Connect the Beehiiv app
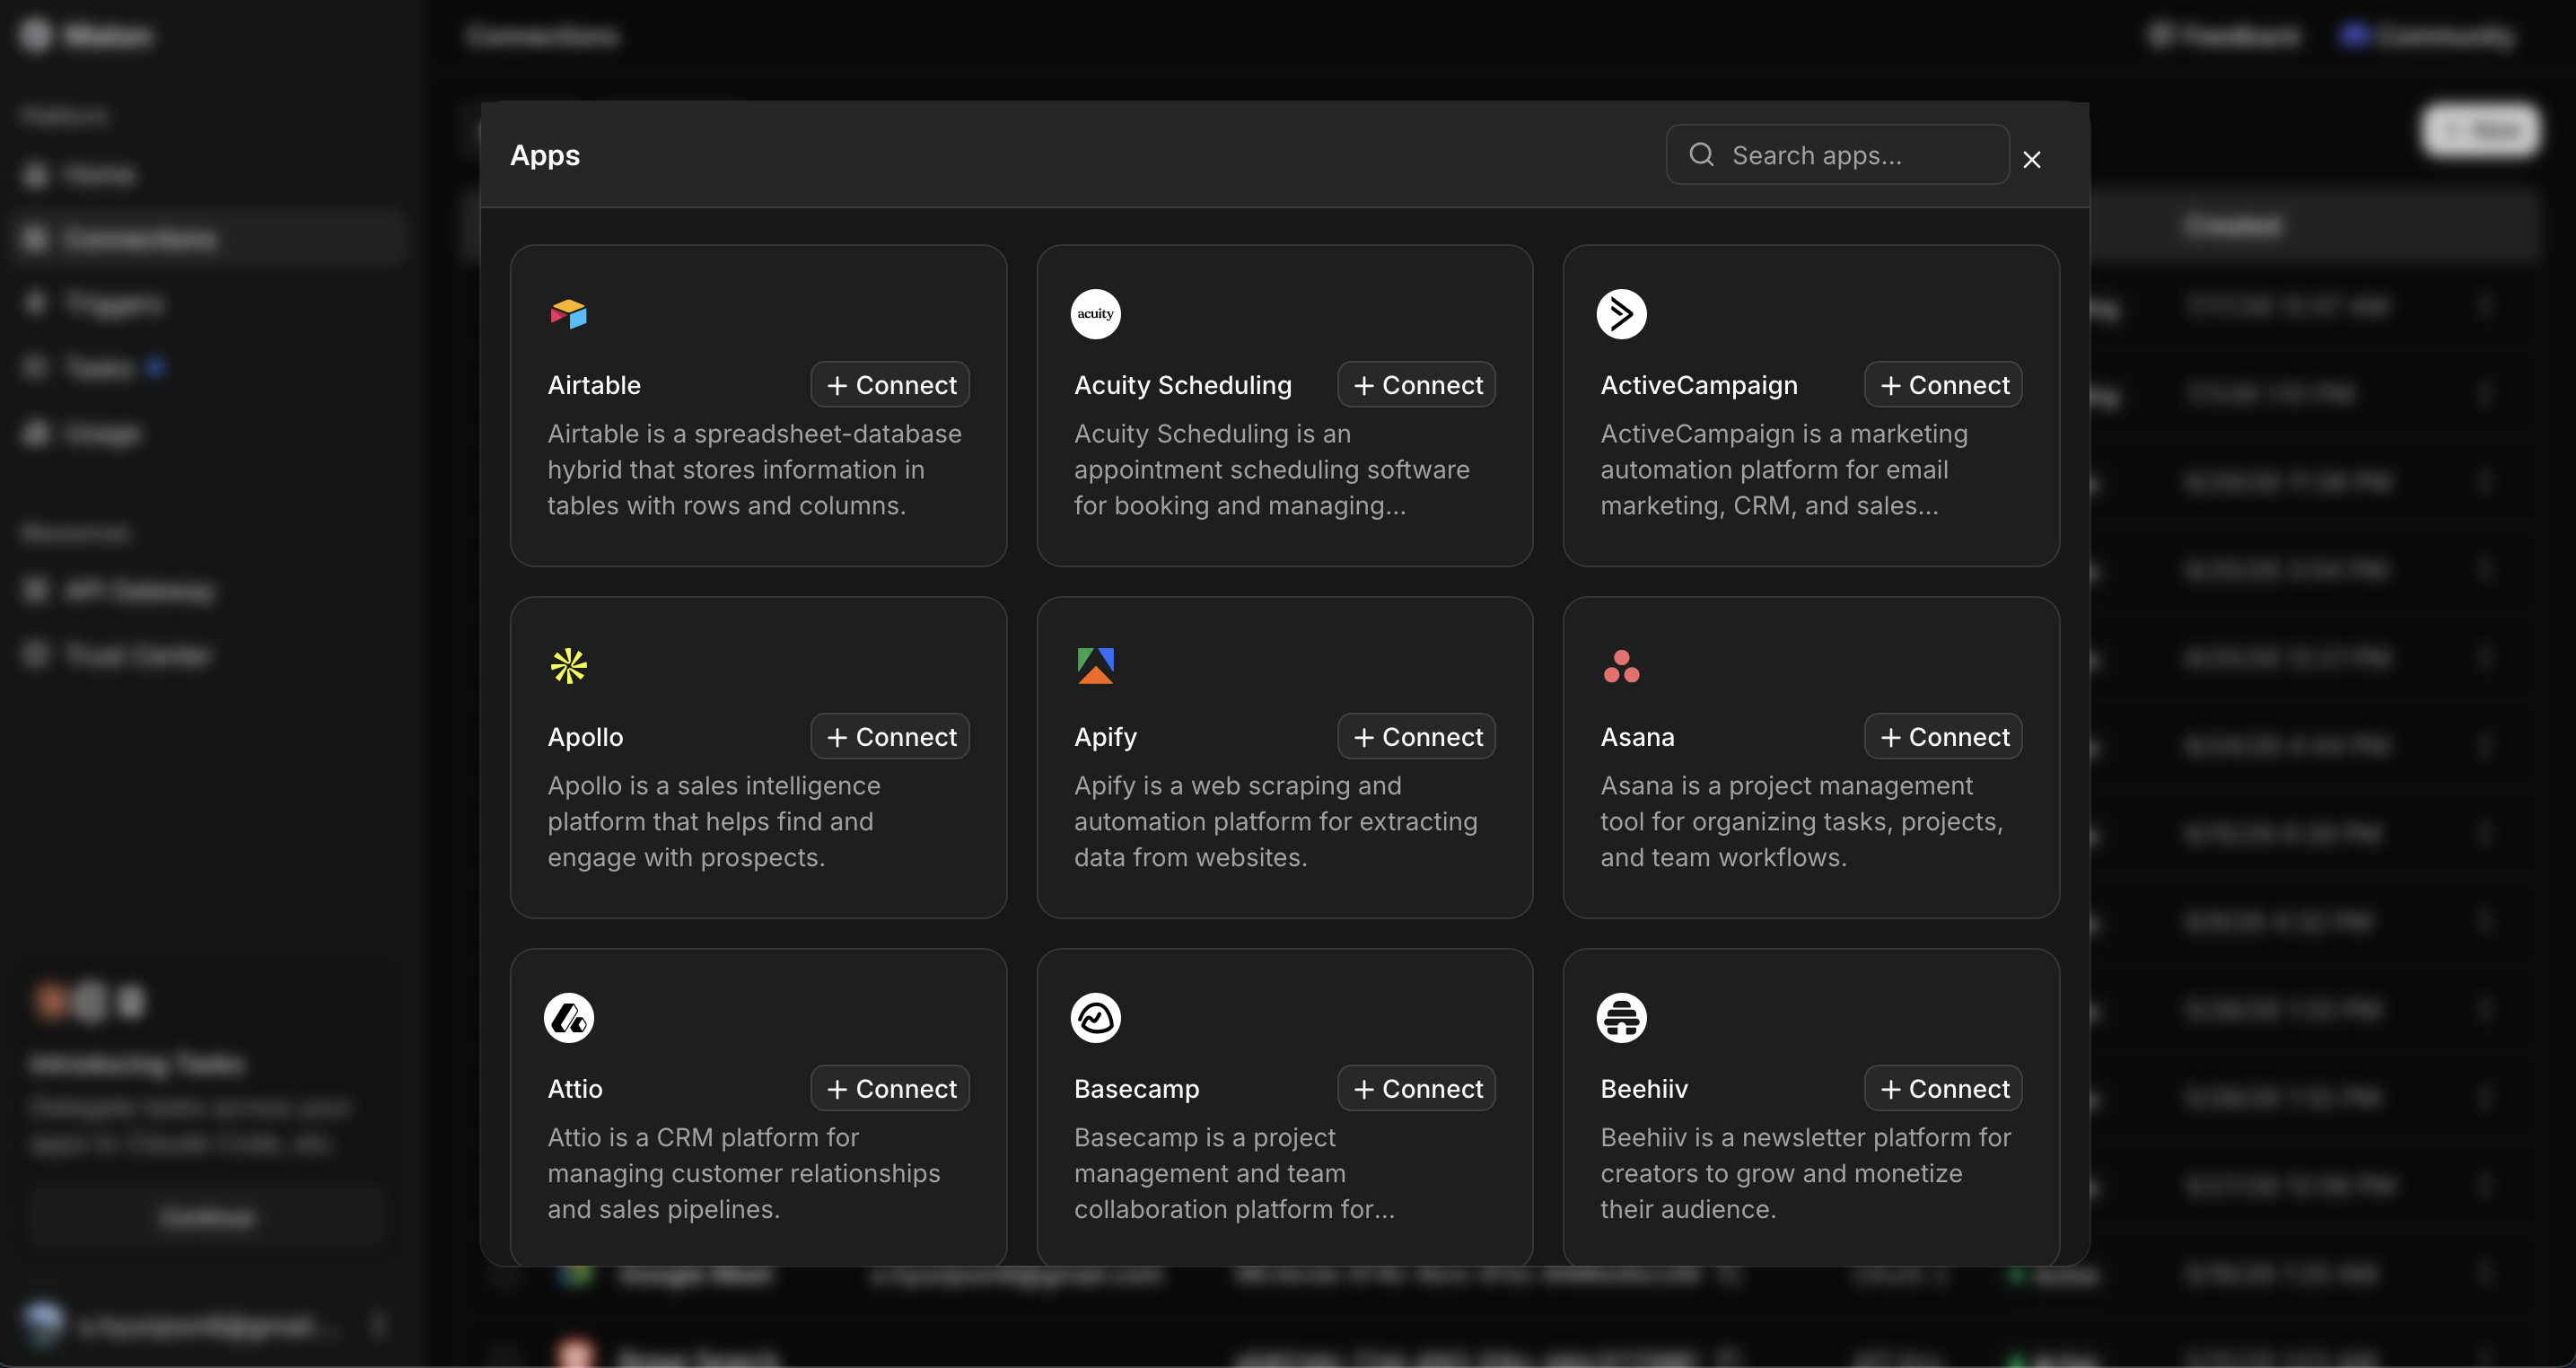 (1943, 1089)
